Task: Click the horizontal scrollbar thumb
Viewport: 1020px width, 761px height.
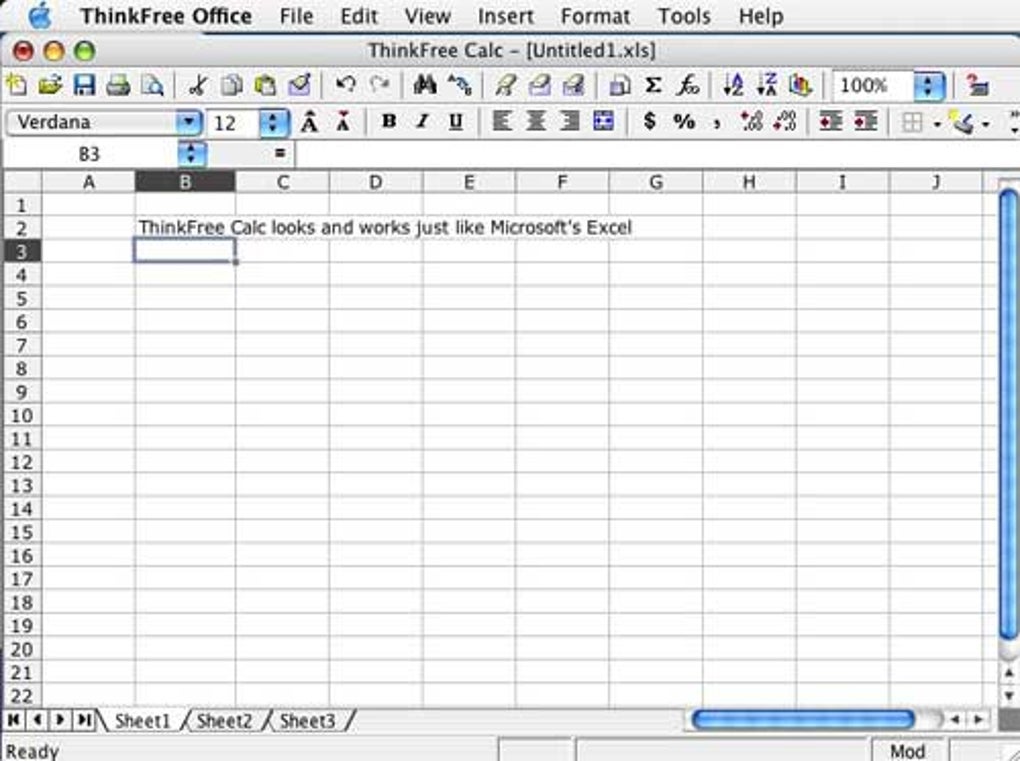Action: [803, 719]
